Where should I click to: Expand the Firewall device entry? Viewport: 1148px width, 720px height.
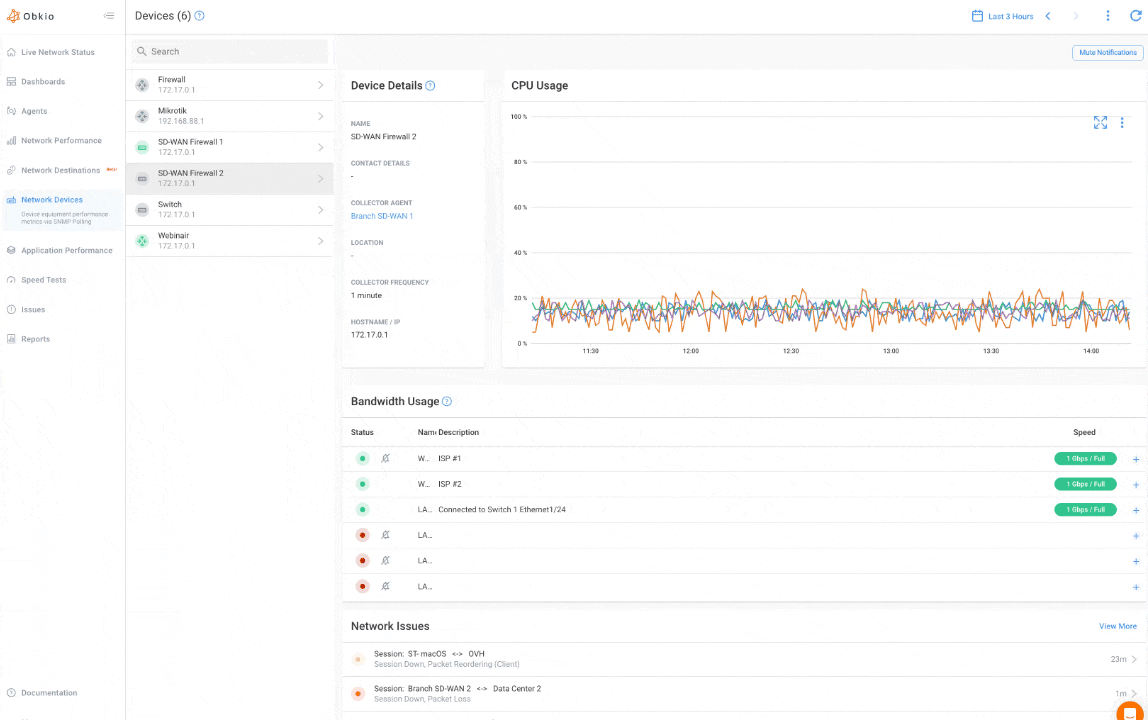[x=319, y=85]
